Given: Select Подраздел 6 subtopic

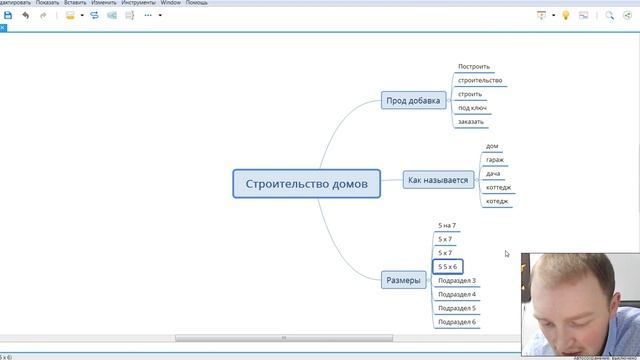Looking at the screenshot, I should [x=457, y=322].
